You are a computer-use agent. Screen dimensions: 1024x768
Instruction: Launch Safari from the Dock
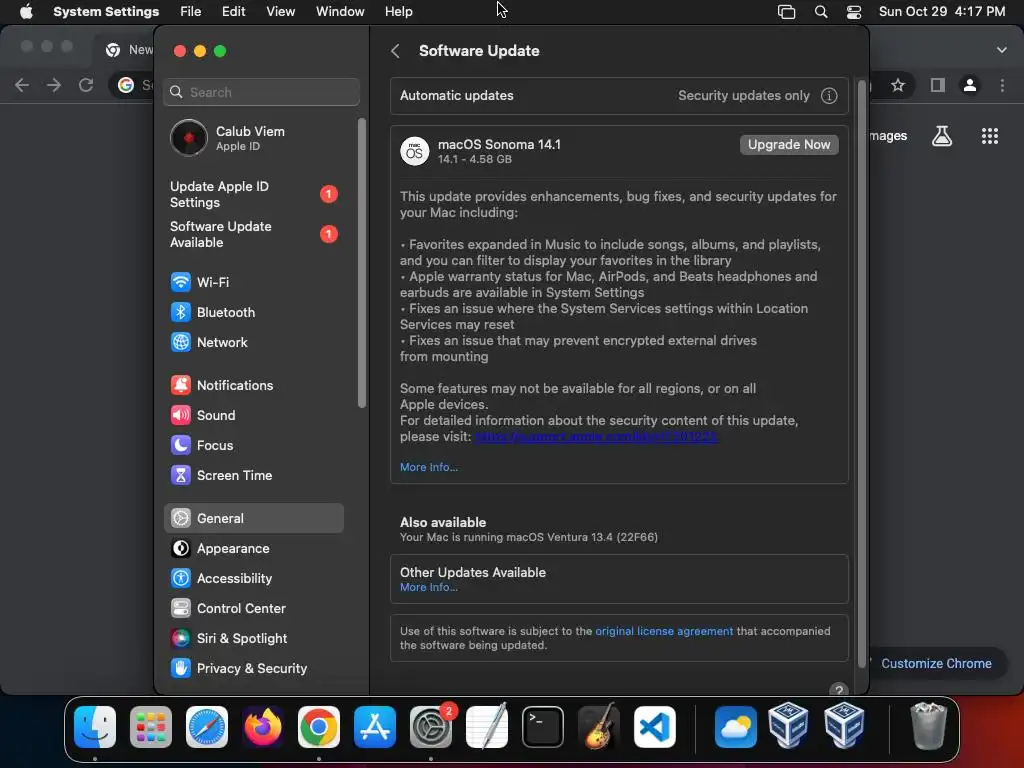pos(207,727)
